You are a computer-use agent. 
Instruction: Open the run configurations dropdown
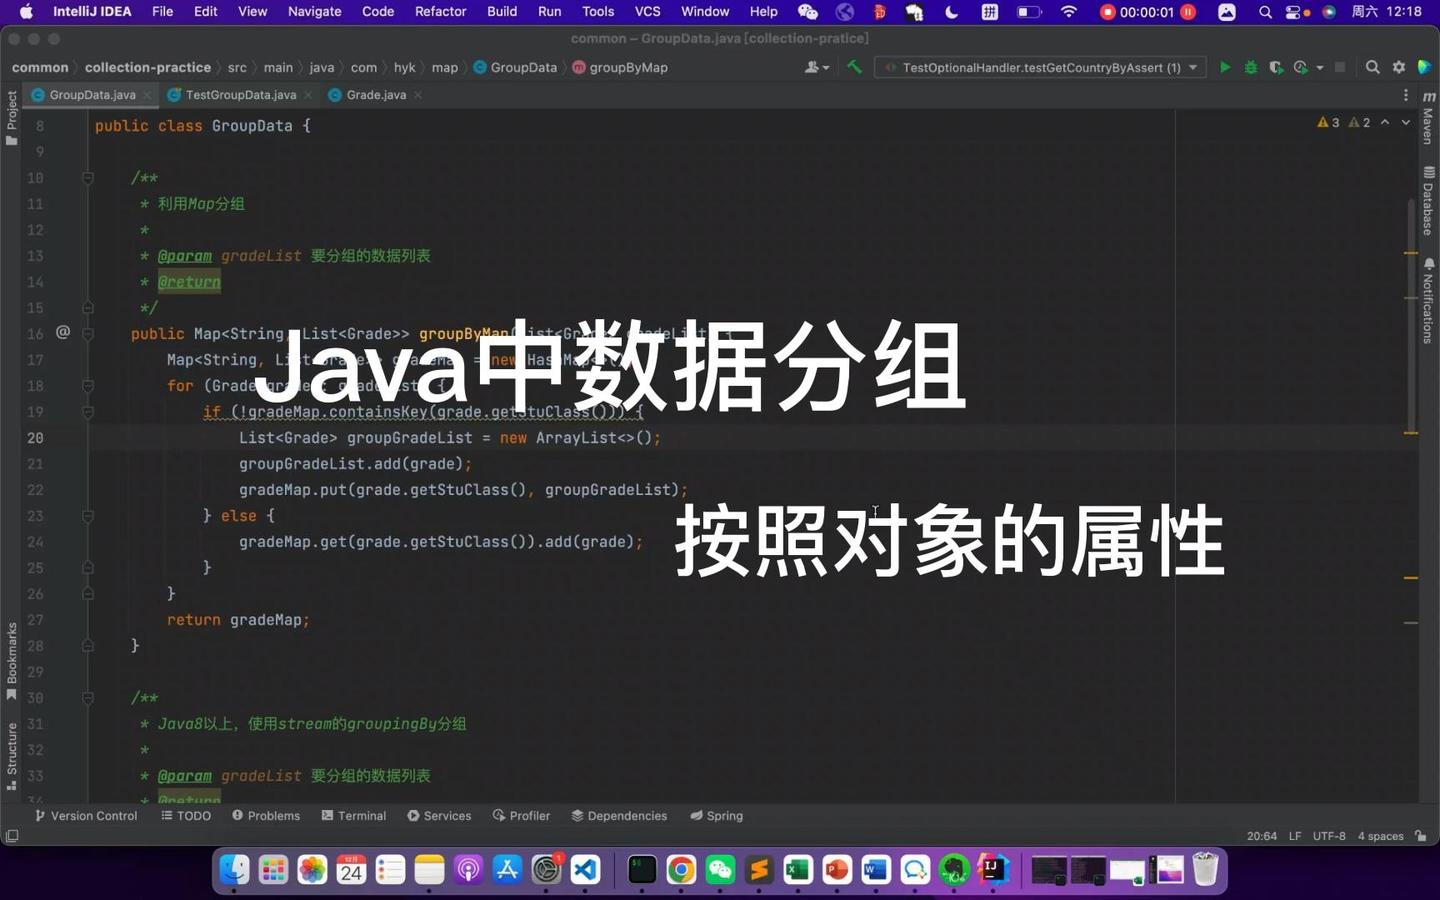coord(1191,67)
